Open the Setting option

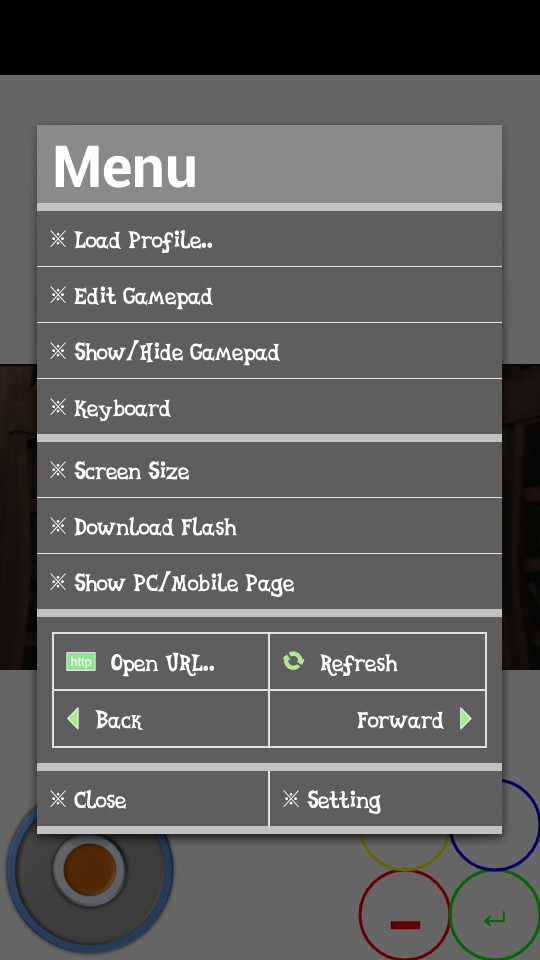[x=386, y=798]
